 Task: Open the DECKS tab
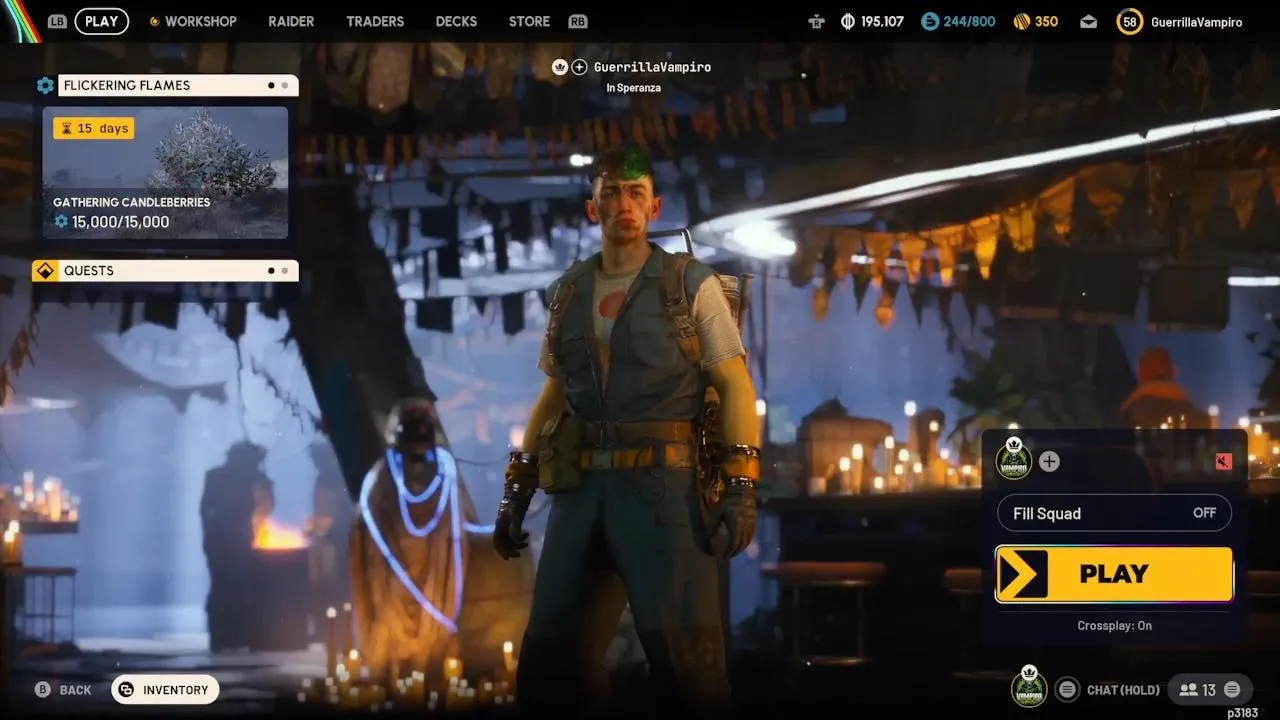(x=457, y=21)
